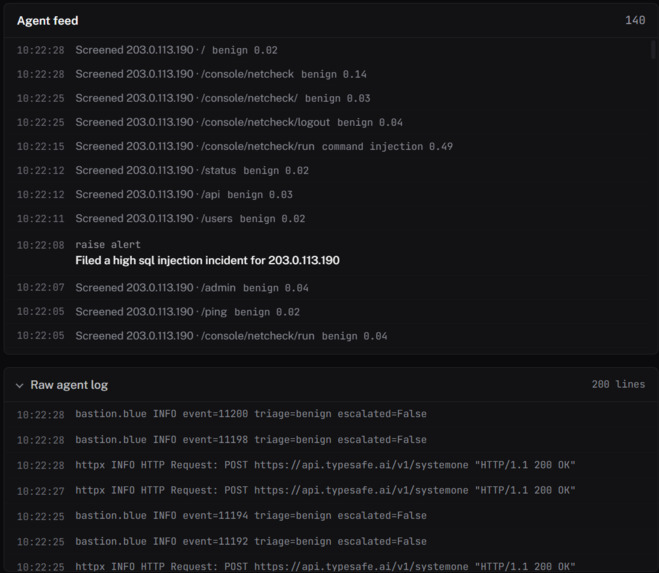Screen dimensions: 659x573
Task: Click the 140 count in Agent feed header
Action: [x=635, y=20]
